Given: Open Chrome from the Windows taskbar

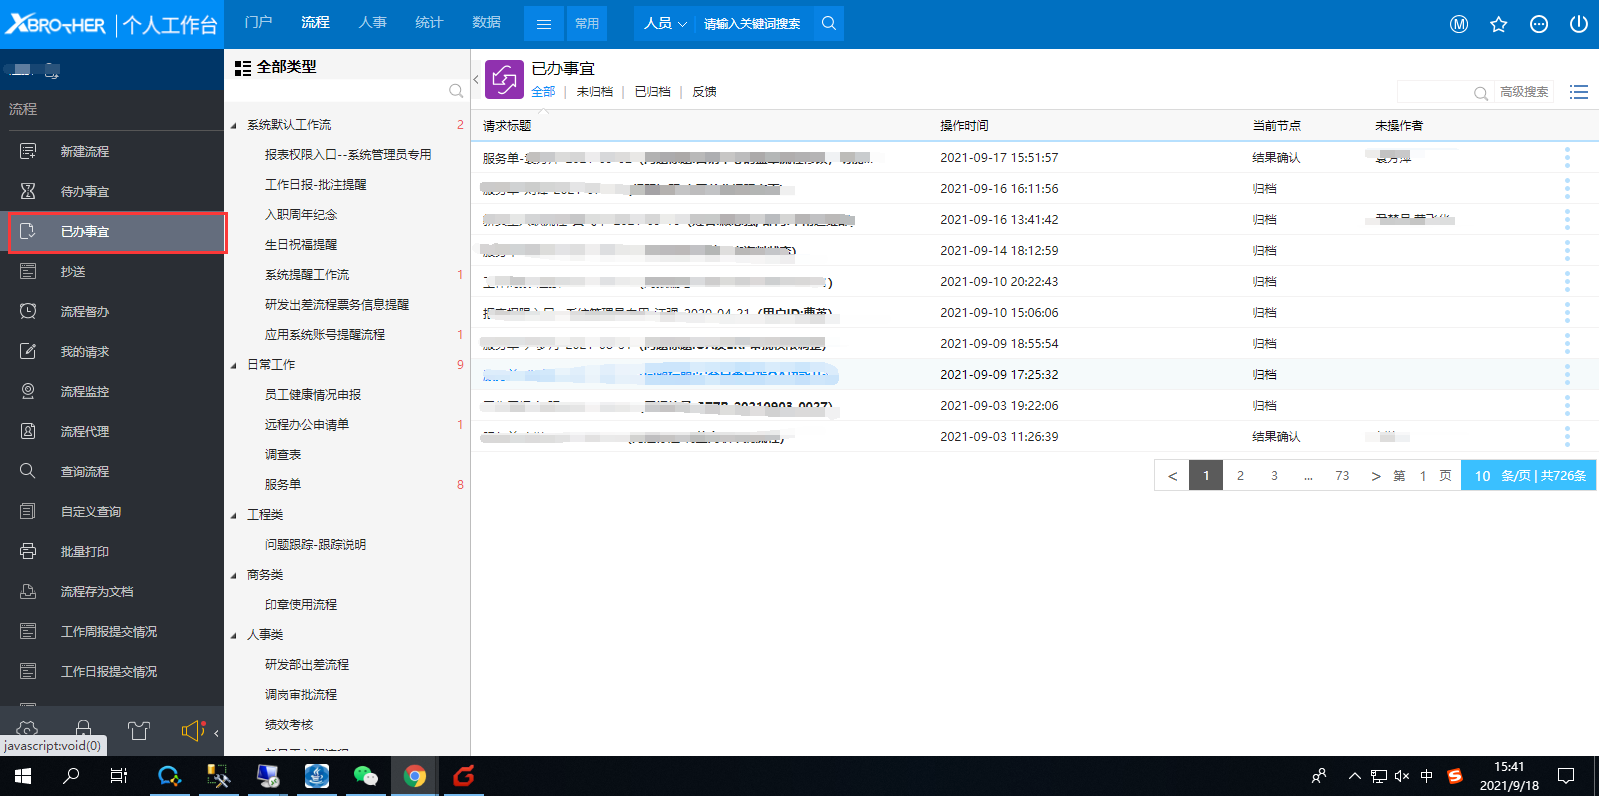Looking at the screenshot, I should point(414,776).
